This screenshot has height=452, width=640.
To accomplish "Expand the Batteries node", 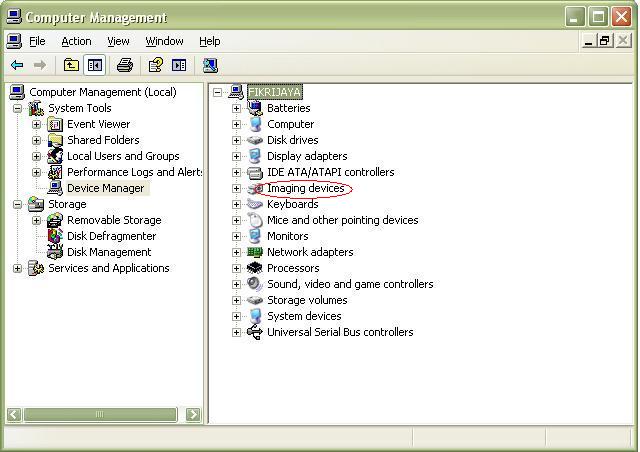I will point(236,108).
